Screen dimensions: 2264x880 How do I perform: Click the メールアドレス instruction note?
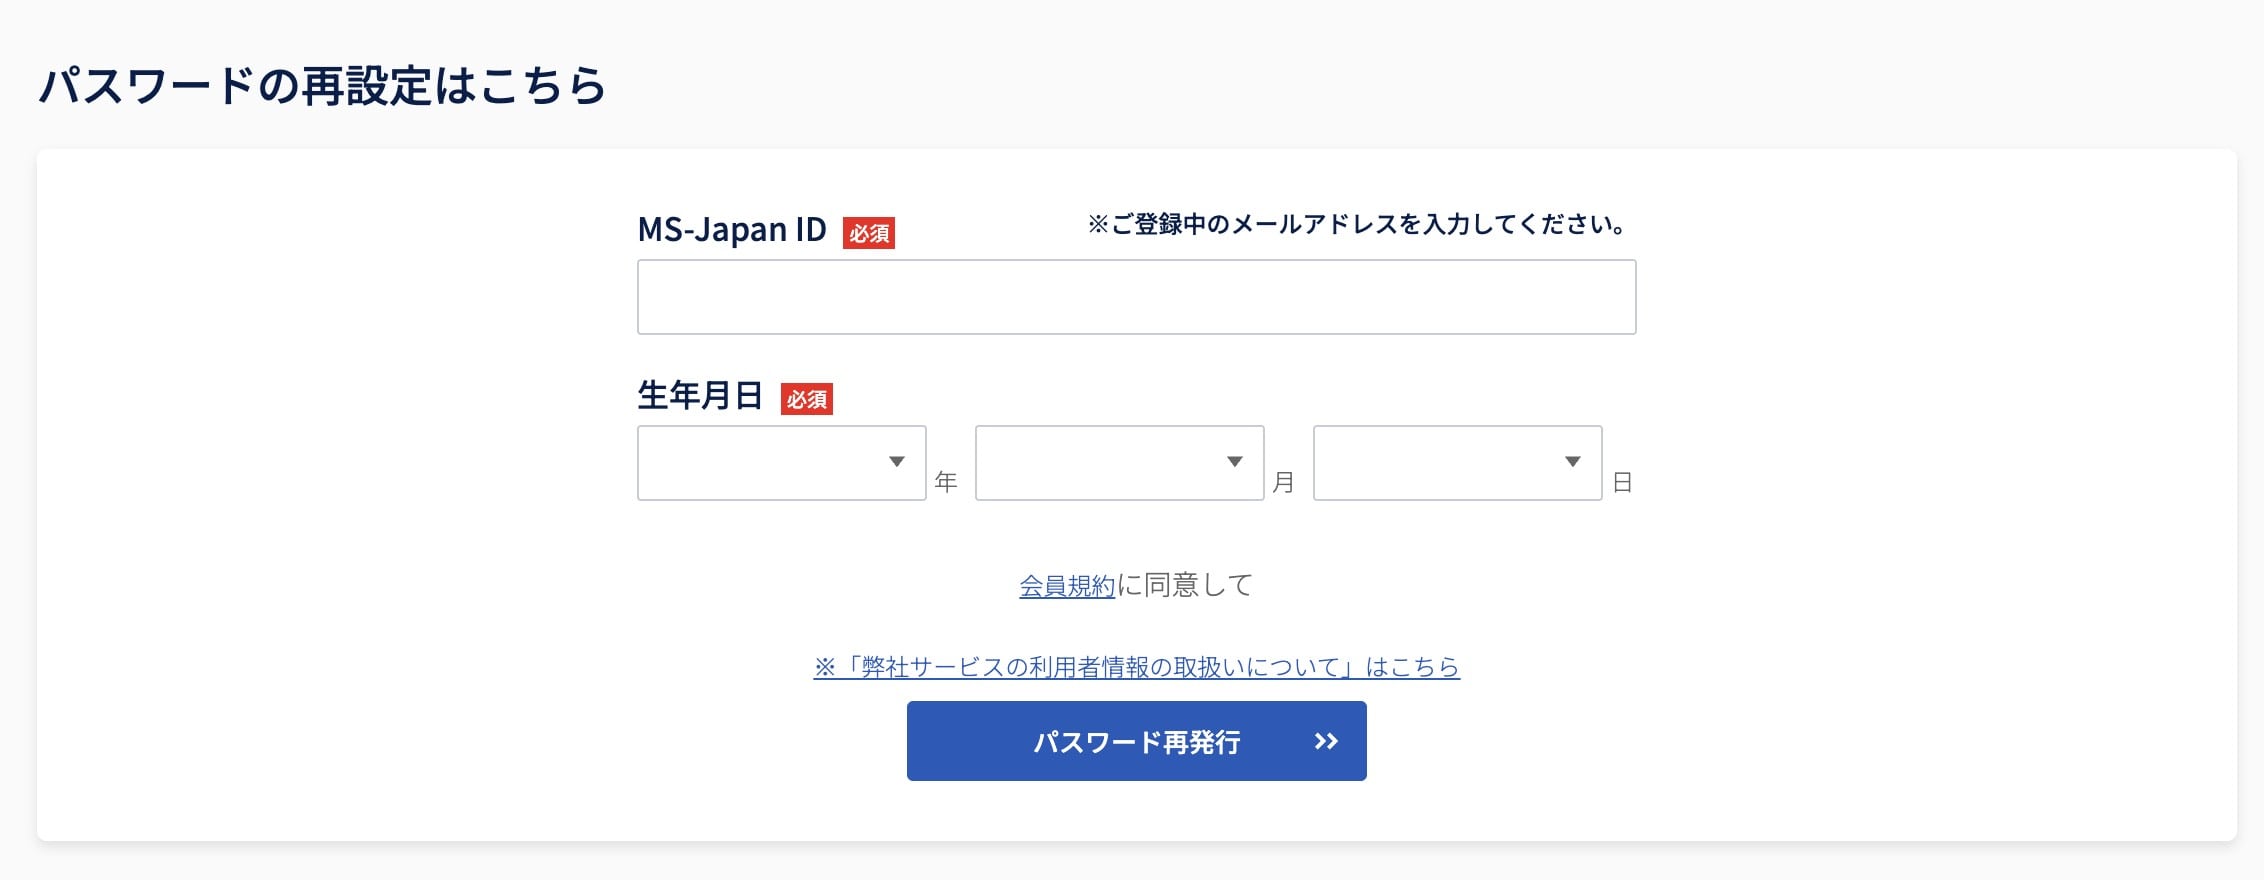pyautogui.click(x=1358, y=224)
